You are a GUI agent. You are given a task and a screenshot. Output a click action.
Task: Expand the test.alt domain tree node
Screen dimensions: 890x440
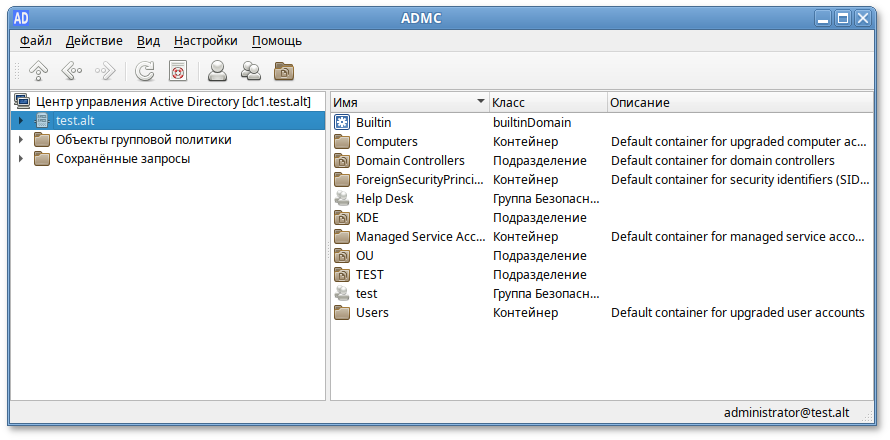pos(20,121)
